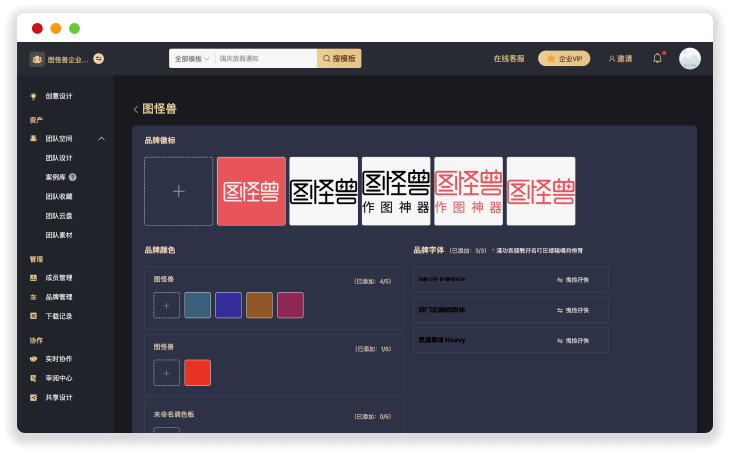The width and height of the screenshot is (730, 454).
Task: Select the black 图怪兽 作图神器 logo thumbnail
Action: click(396, 191)
